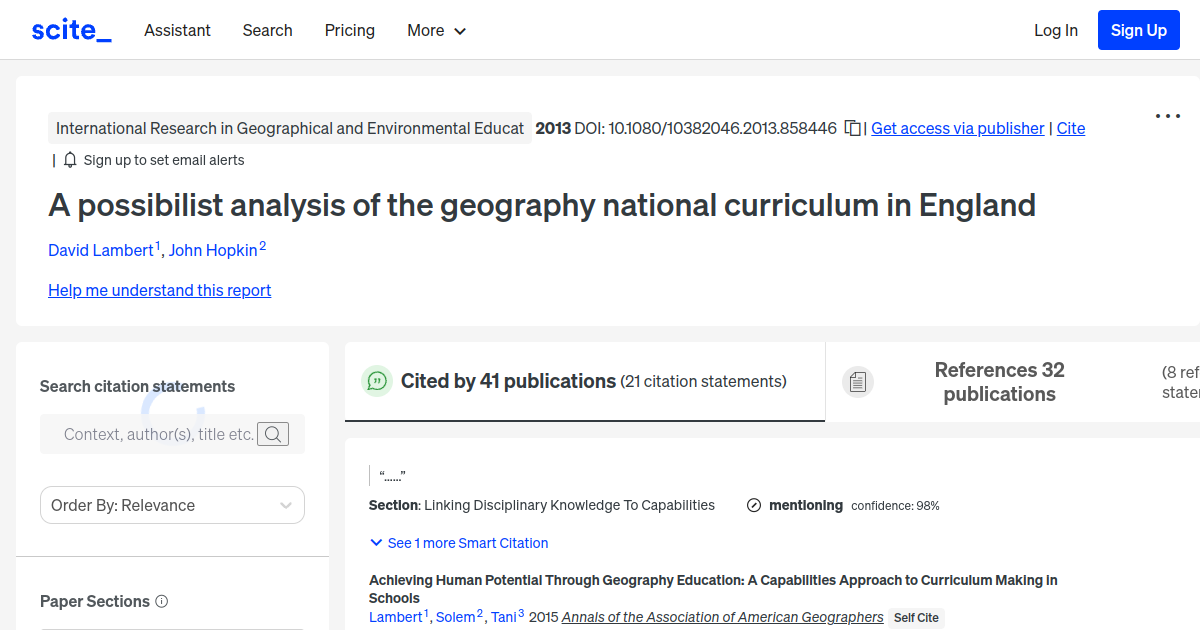Viewport: 1200px width, 630px height.
Task: Expand See 1 more Smart Citation
Action: click(x=458, y=543)
